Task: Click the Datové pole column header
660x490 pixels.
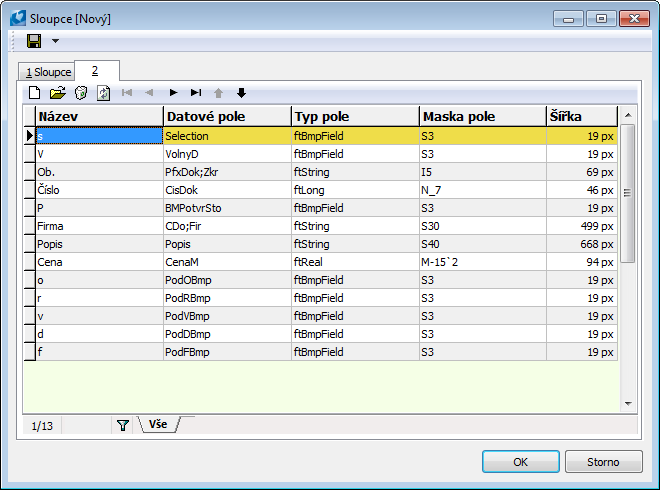Action: tap(227, 116)
